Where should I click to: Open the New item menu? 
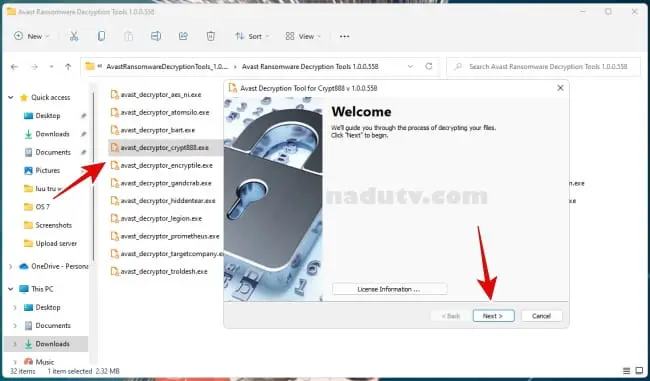tap(32, 36)
